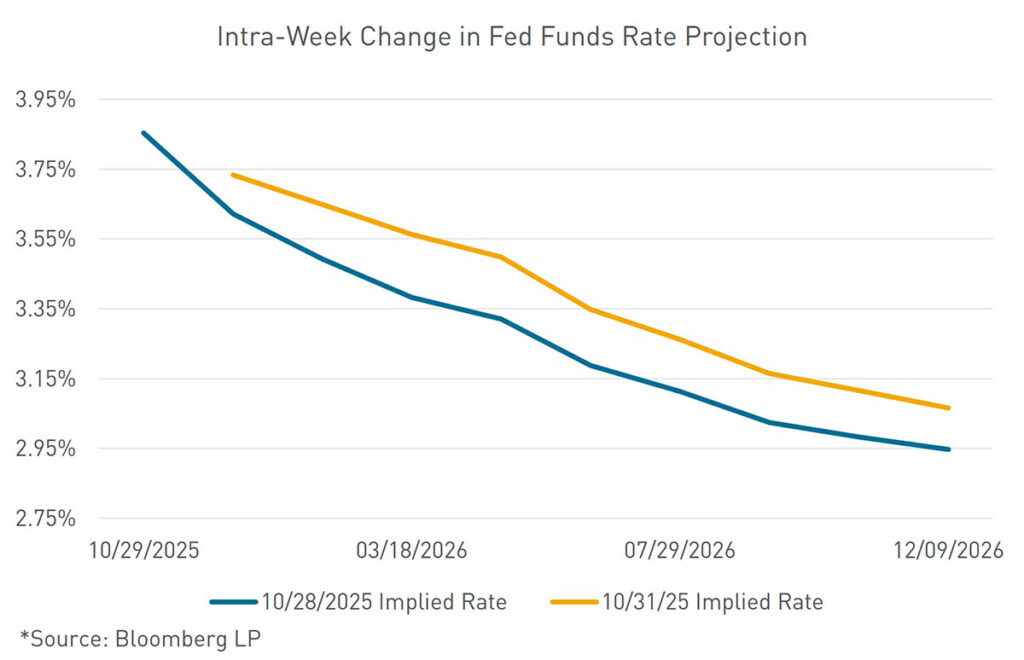The width and height of the screenshot is (1024, 660).
Task: Click the "10/31/25 Implied Rate" legend label
Action: click(x=713, y=602)
